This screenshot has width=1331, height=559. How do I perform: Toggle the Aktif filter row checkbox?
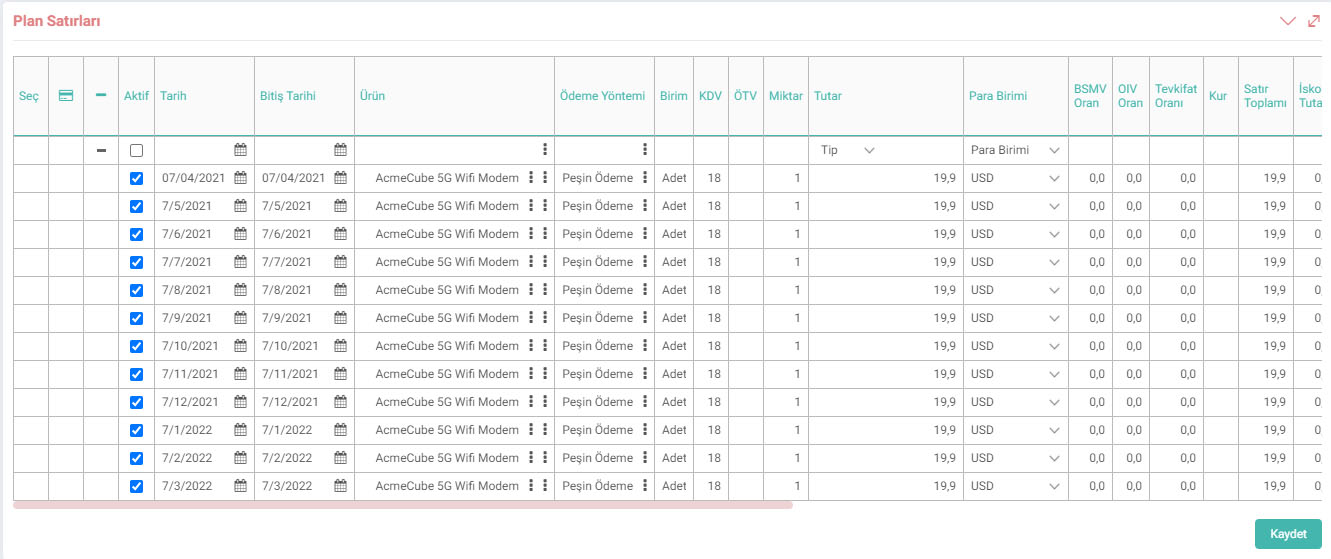click(136, 150)
